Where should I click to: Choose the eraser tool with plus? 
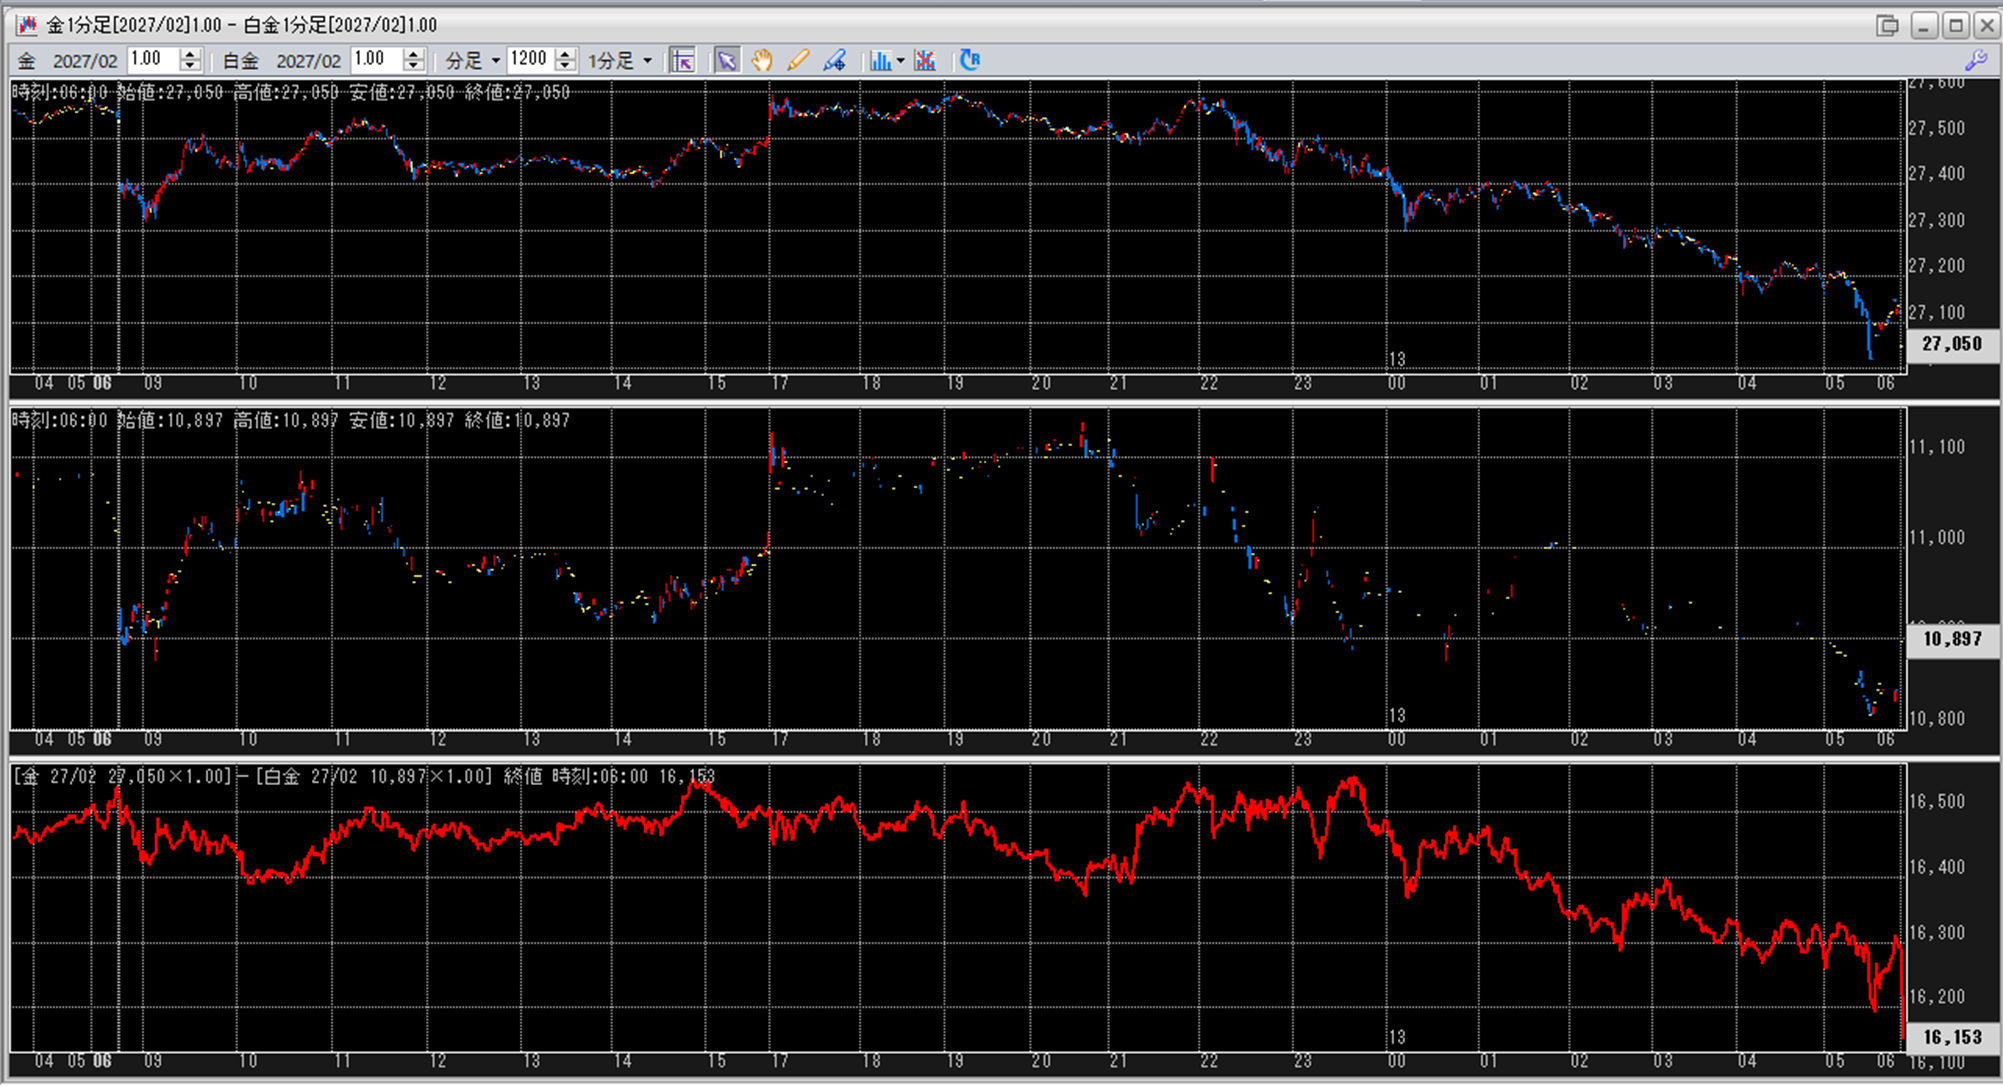834,60
